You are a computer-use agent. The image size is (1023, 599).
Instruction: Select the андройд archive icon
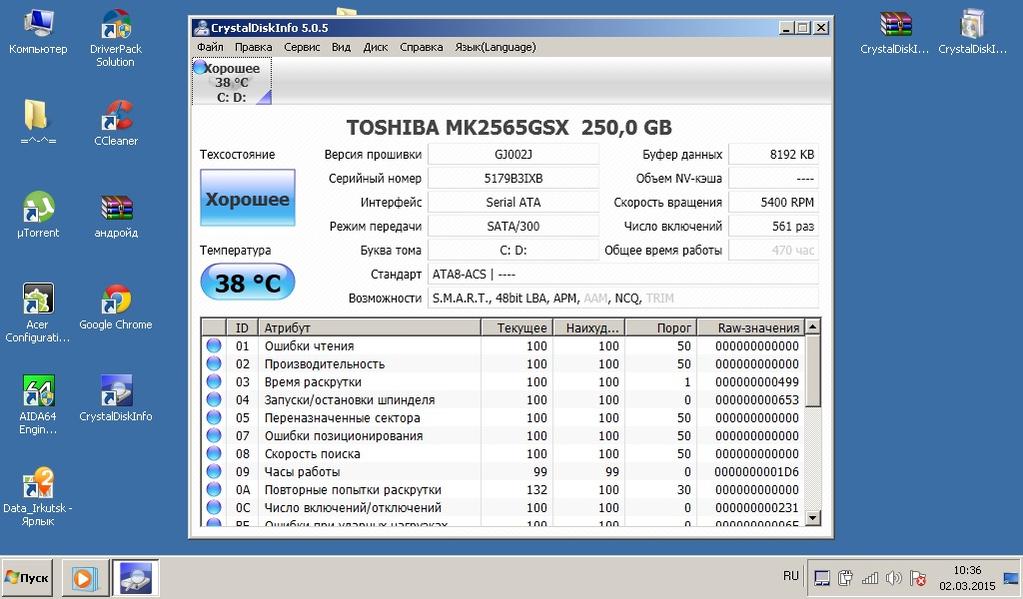(x=116, y=215)
